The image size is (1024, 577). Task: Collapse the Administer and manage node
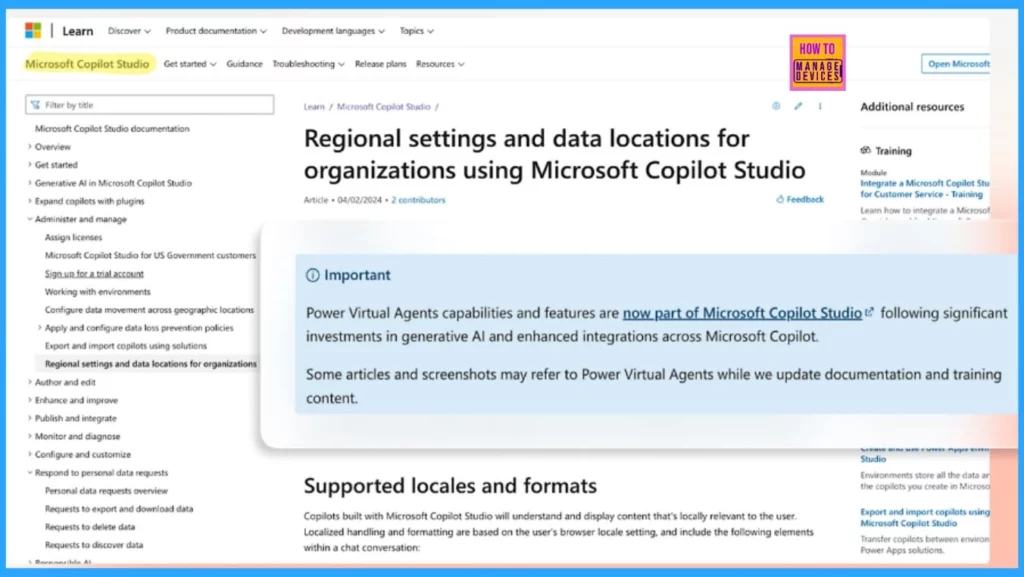tap(29, 219)
